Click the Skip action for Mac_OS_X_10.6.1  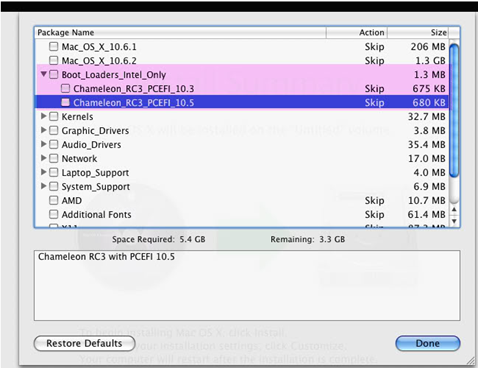click(x=374, y=47)
